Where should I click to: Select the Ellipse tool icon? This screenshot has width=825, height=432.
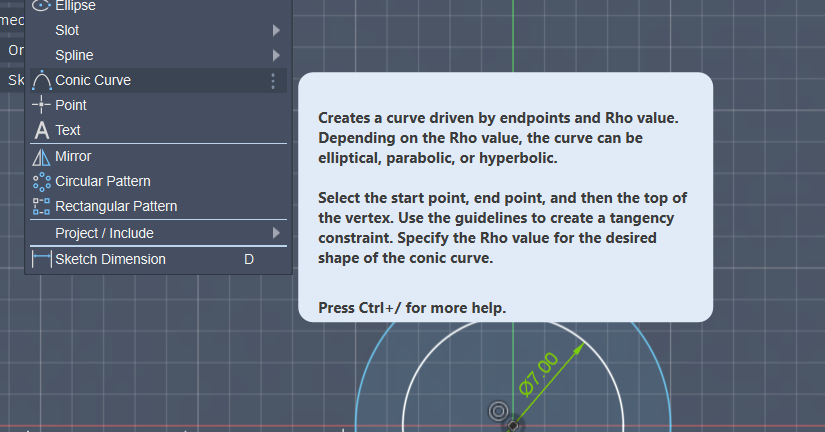41,6
